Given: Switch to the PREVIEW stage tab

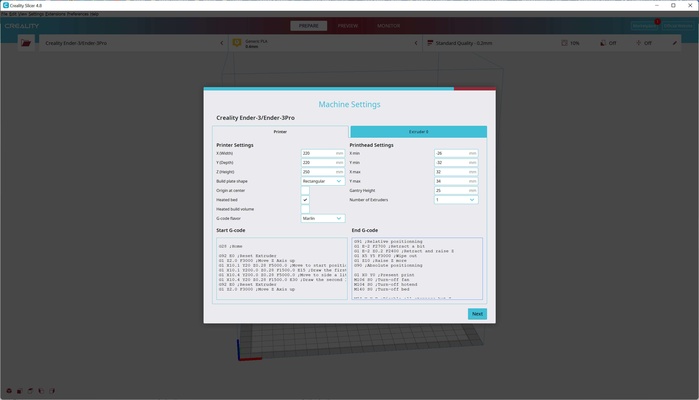Looking at the screenshot, I should click(x=348, y=26).
